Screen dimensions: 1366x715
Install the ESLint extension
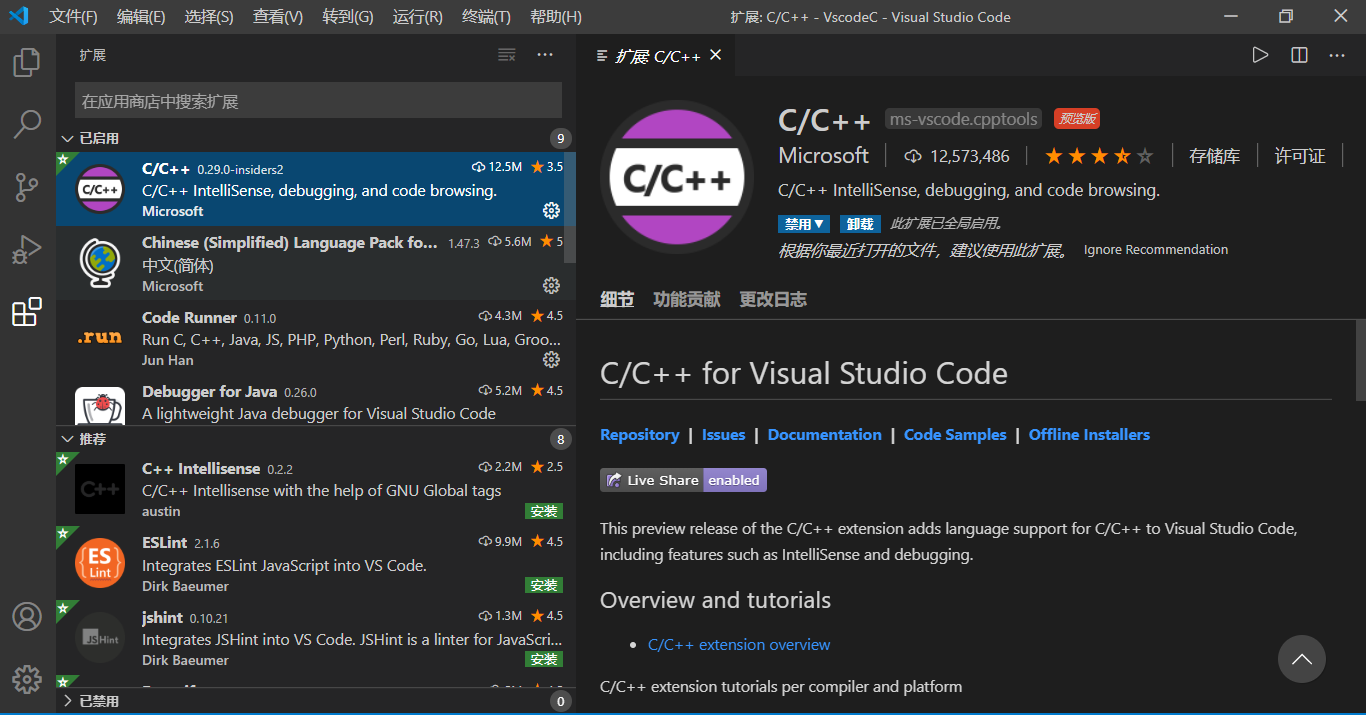(x=544, y=585)
